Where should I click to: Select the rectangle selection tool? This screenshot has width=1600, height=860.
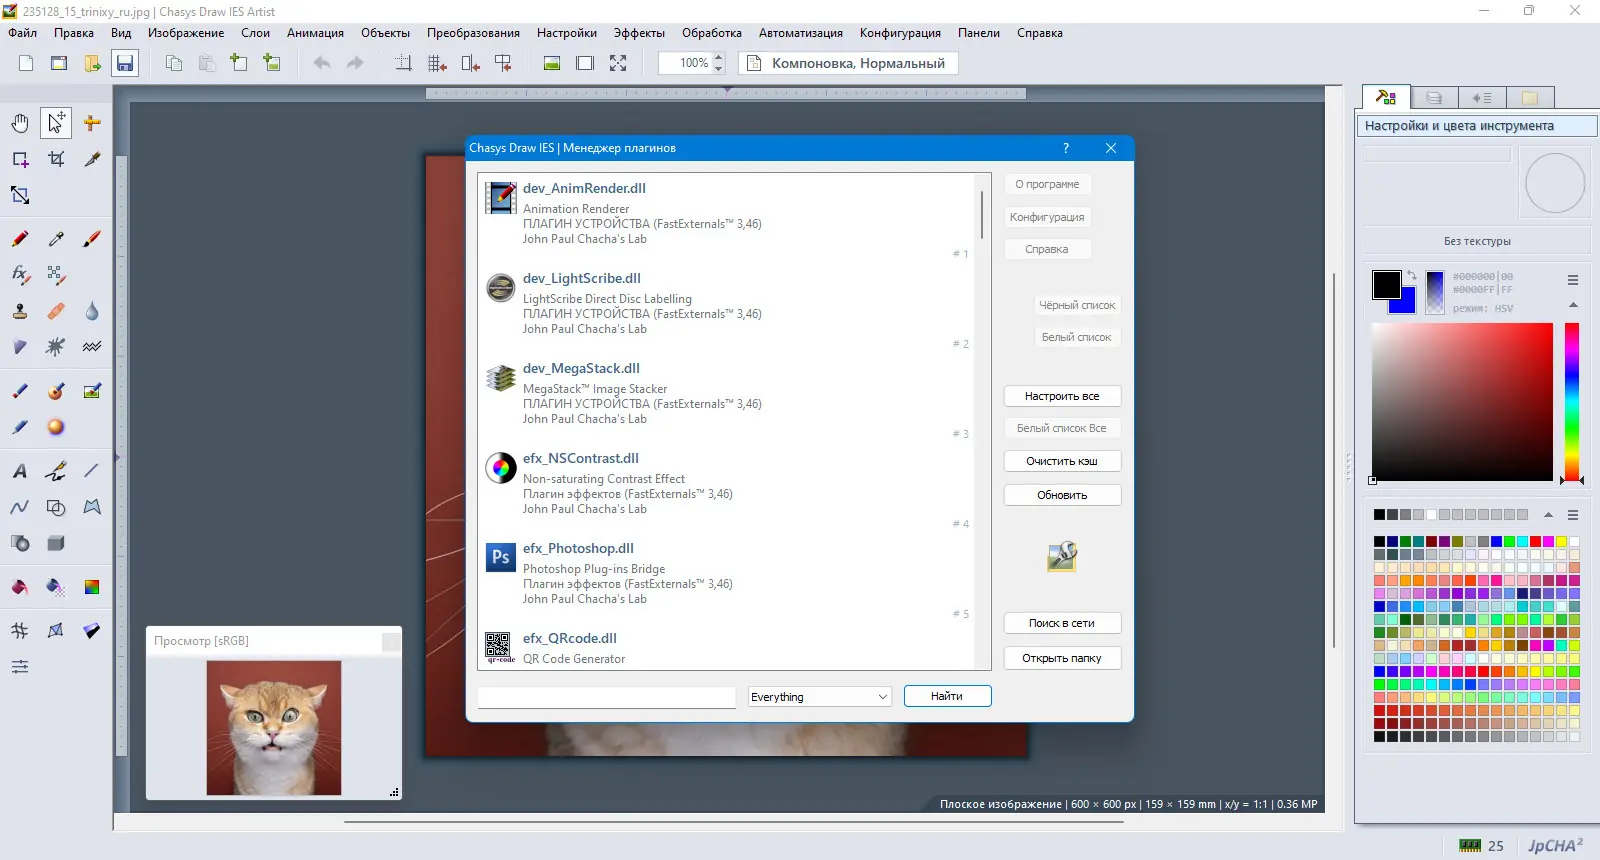click(20, 159)
